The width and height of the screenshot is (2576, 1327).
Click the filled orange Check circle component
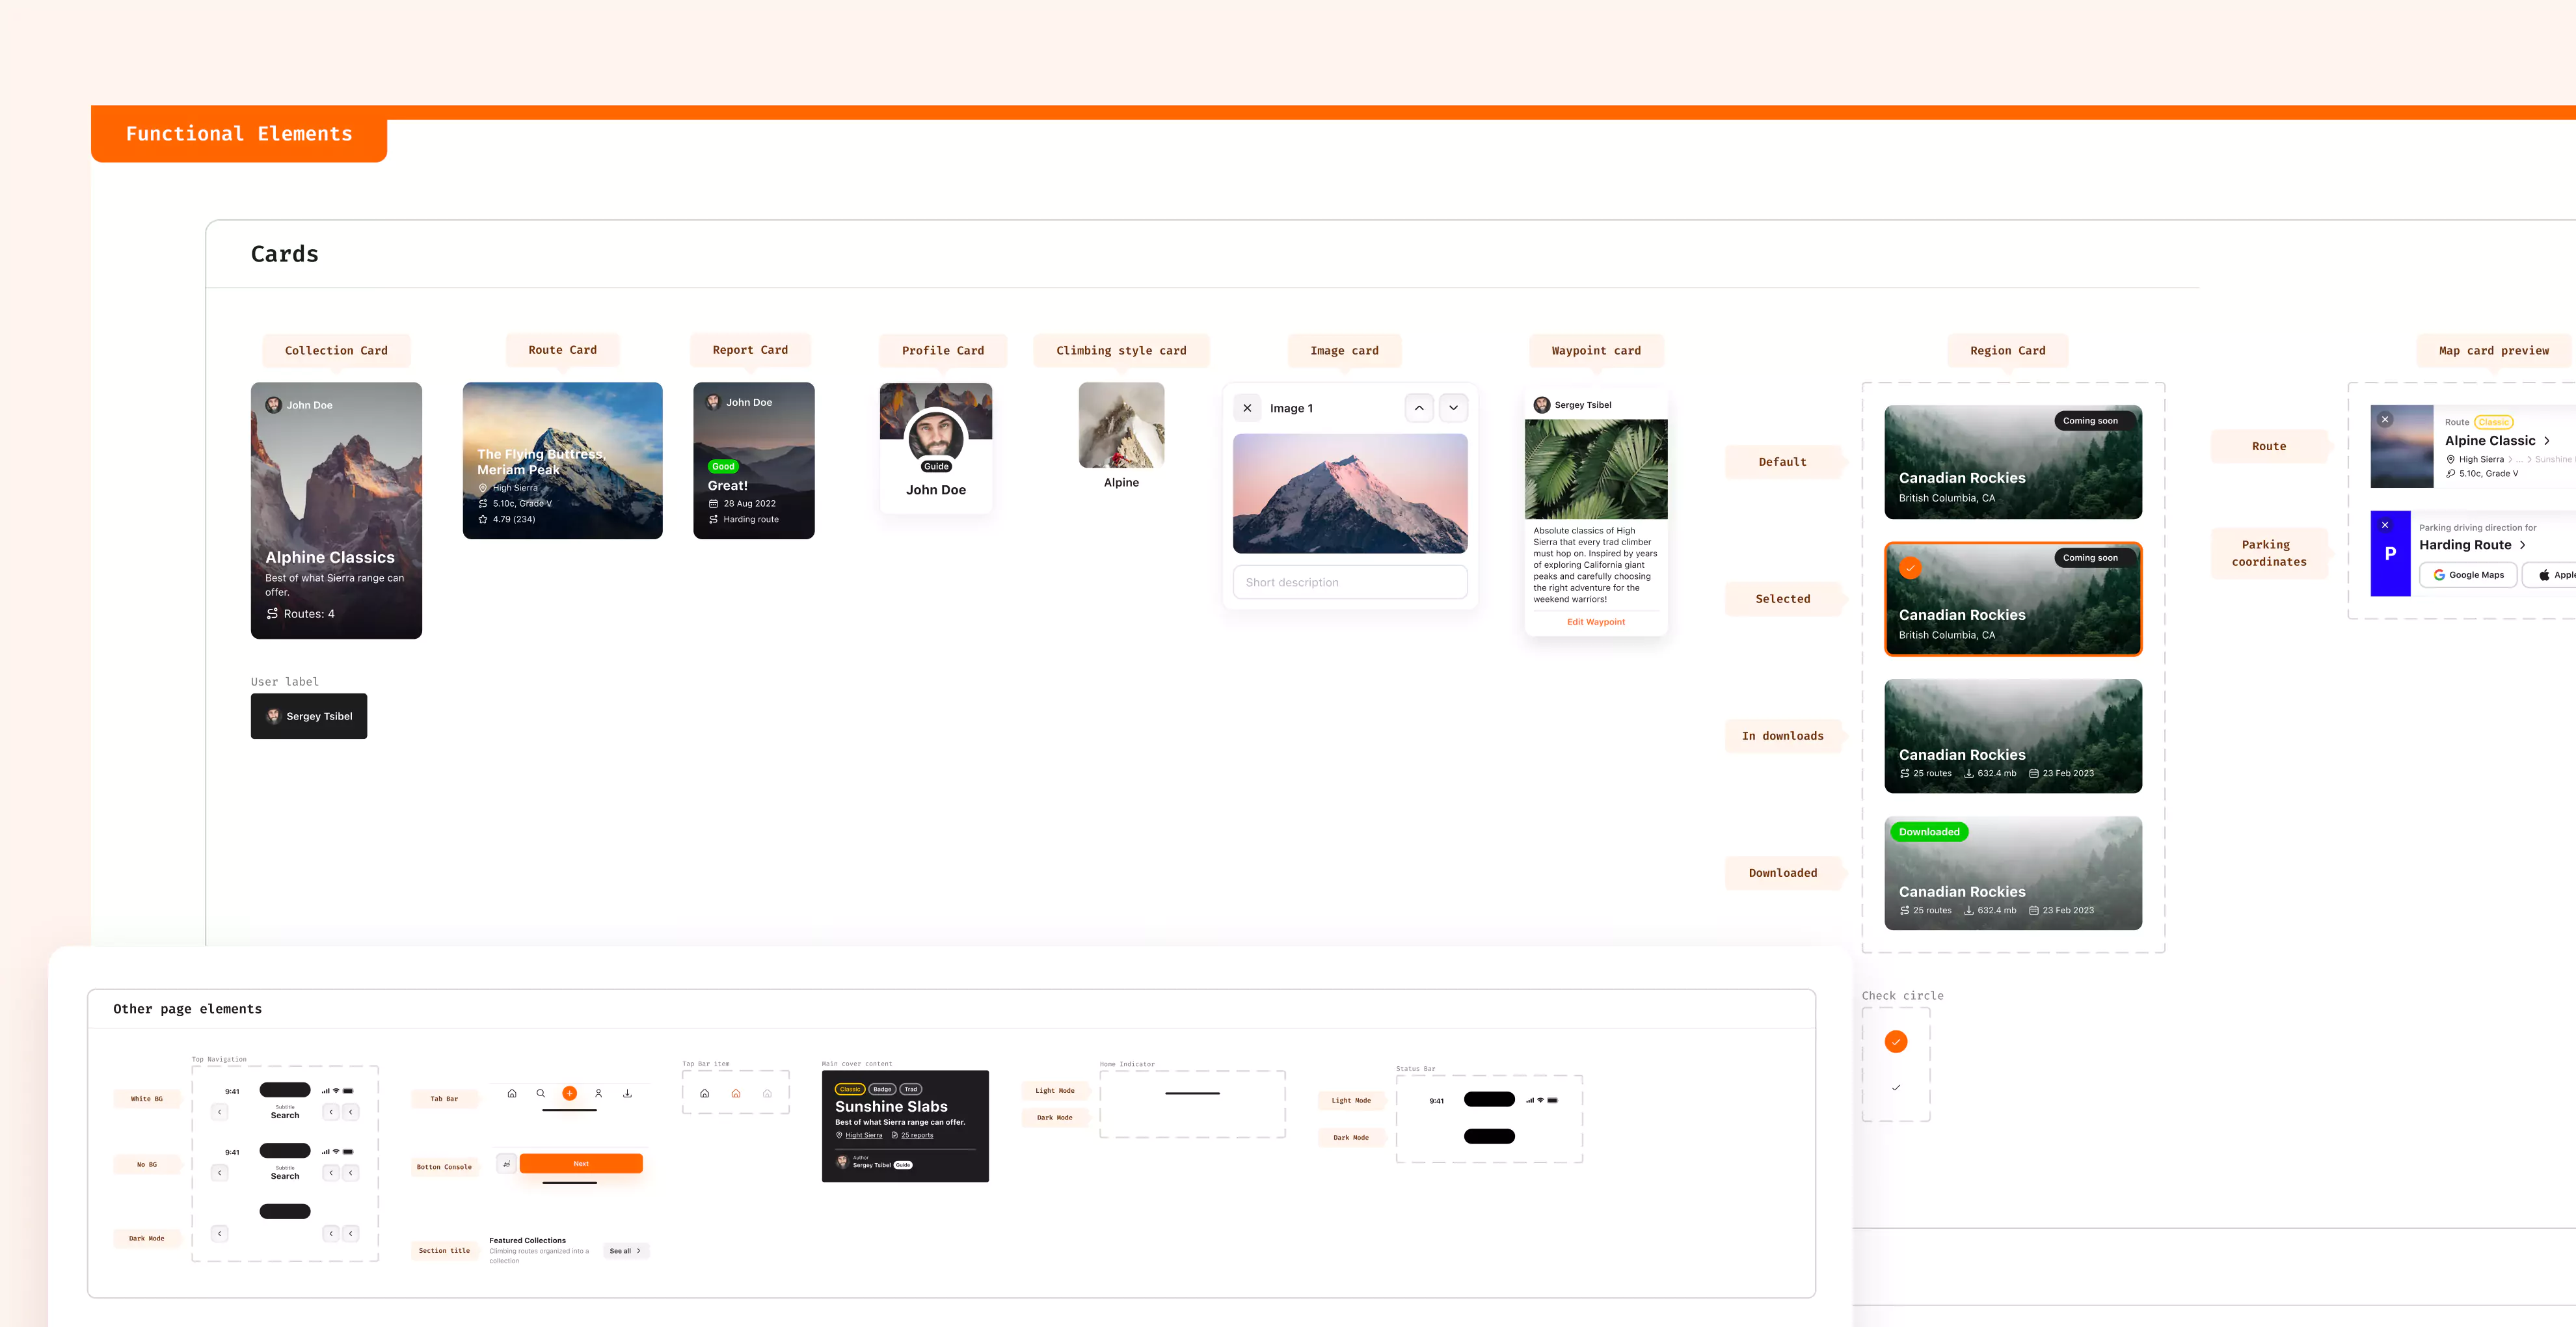tap(1895, 1041)
